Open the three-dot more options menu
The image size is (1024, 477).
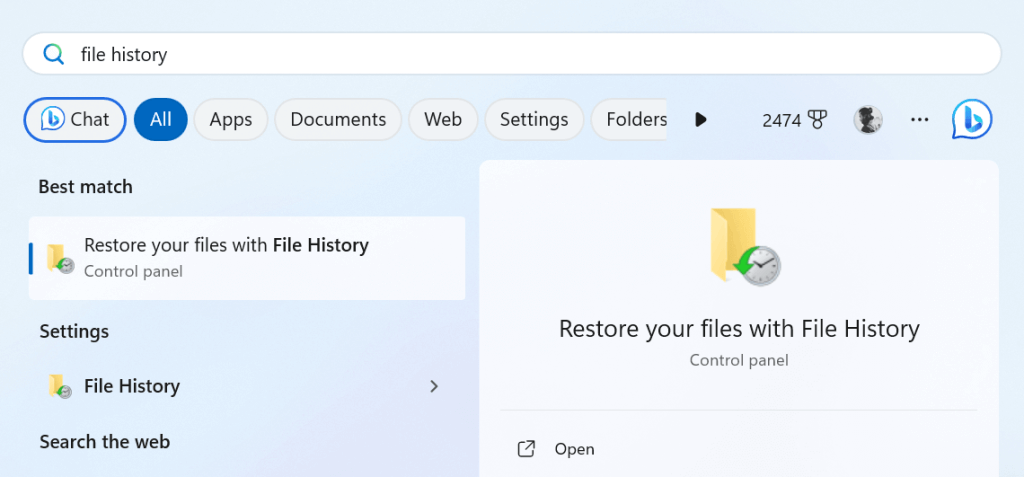pyautogui.click(x=919, y=120)
